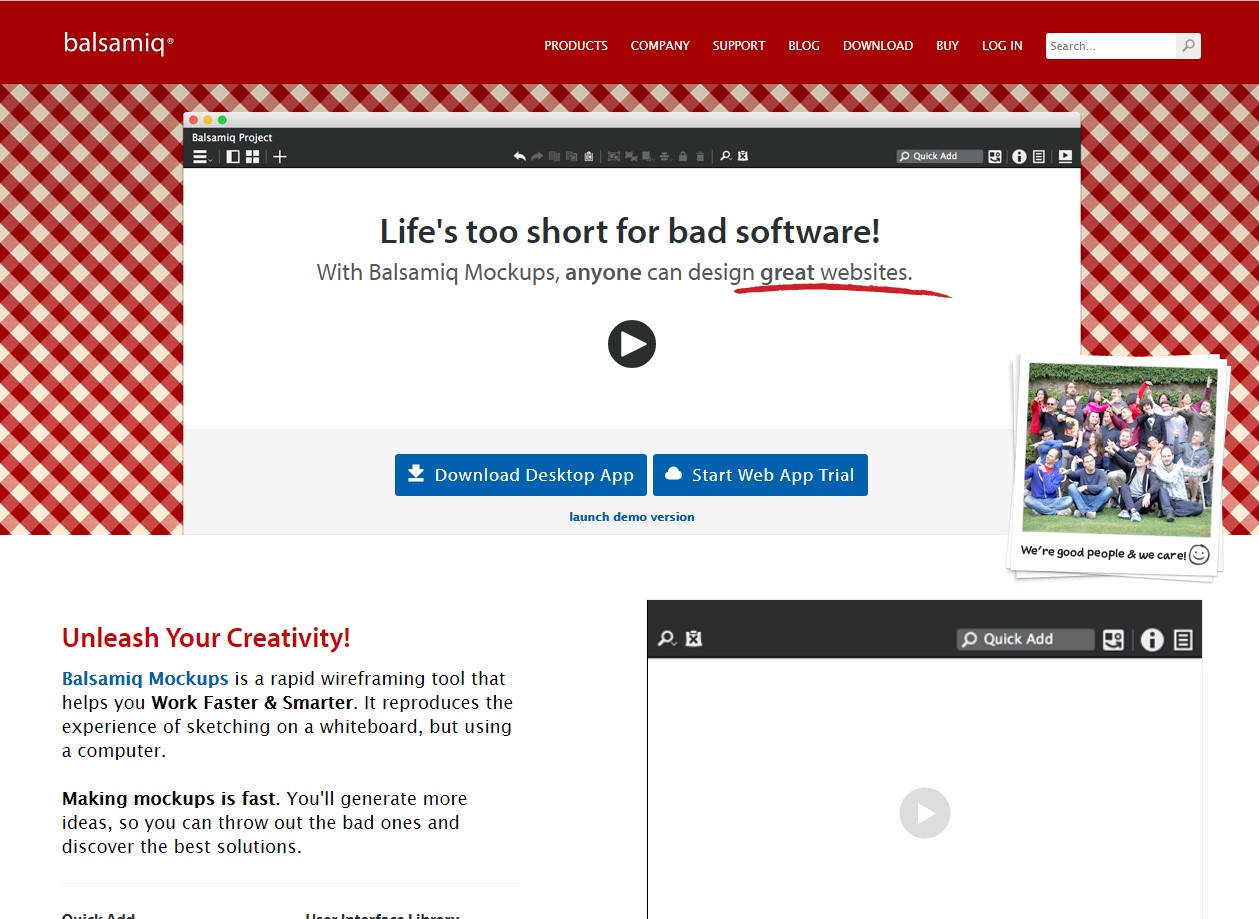Add a new mockup with the plus icon
Image resolution: width=1259 pixels, height=919 pixels.
pyautogui.click(x=279, y=156)
